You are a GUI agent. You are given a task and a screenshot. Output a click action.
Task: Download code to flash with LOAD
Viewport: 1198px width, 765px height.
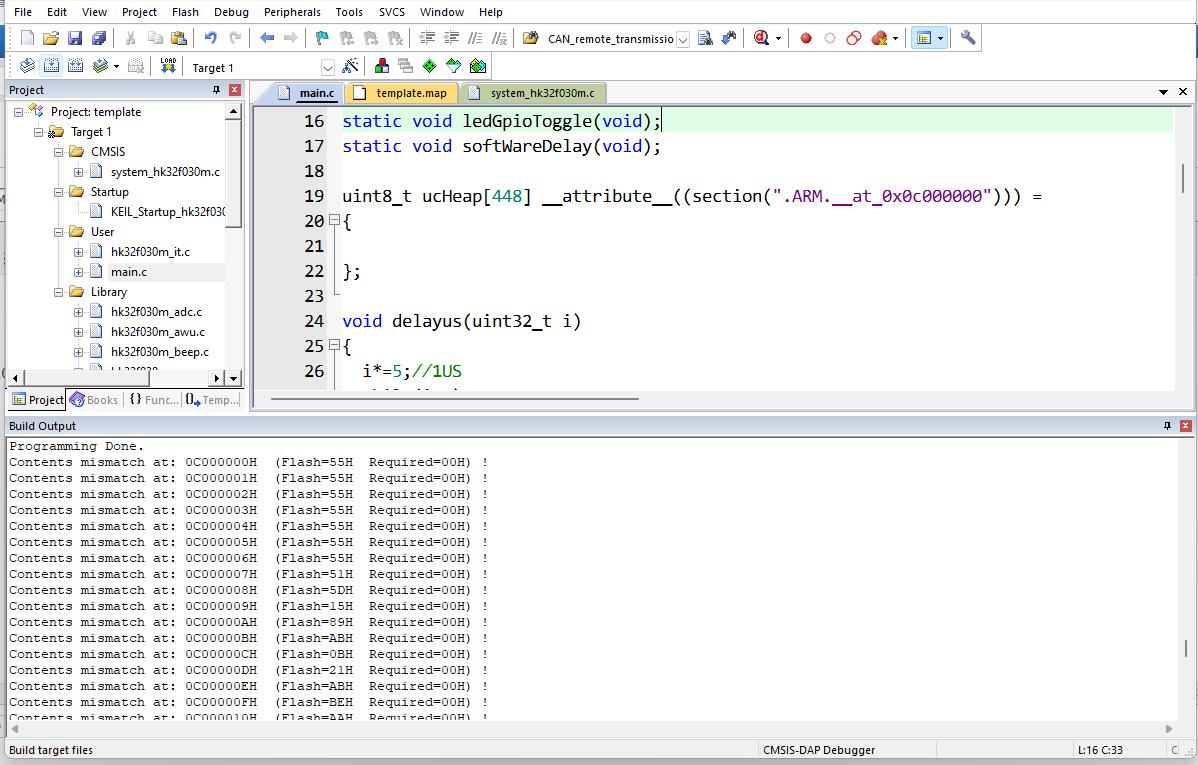click(168, 66)
